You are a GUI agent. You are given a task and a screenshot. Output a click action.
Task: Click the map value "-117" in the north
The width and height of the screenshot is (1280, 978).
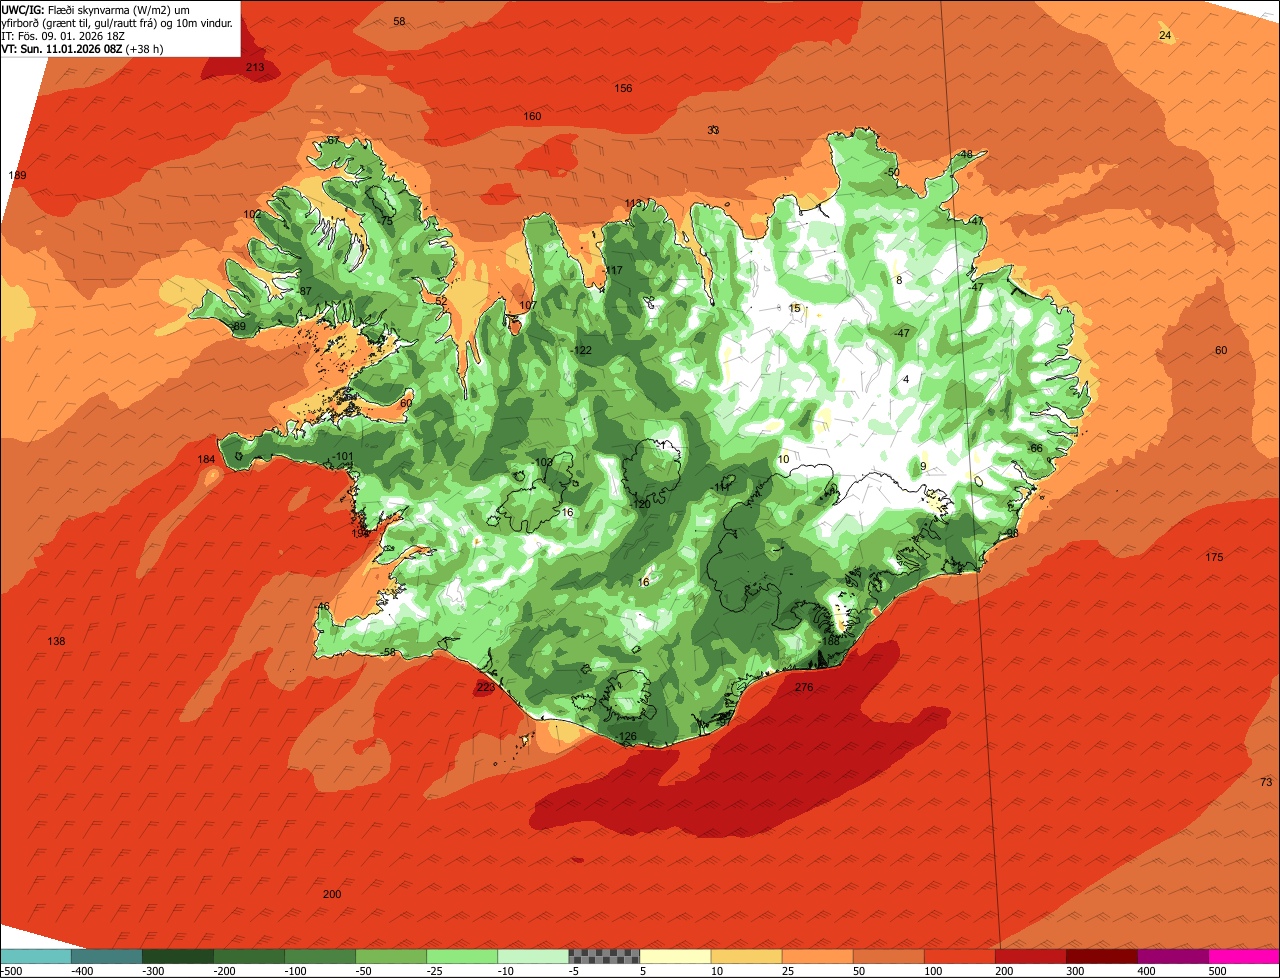613,271
